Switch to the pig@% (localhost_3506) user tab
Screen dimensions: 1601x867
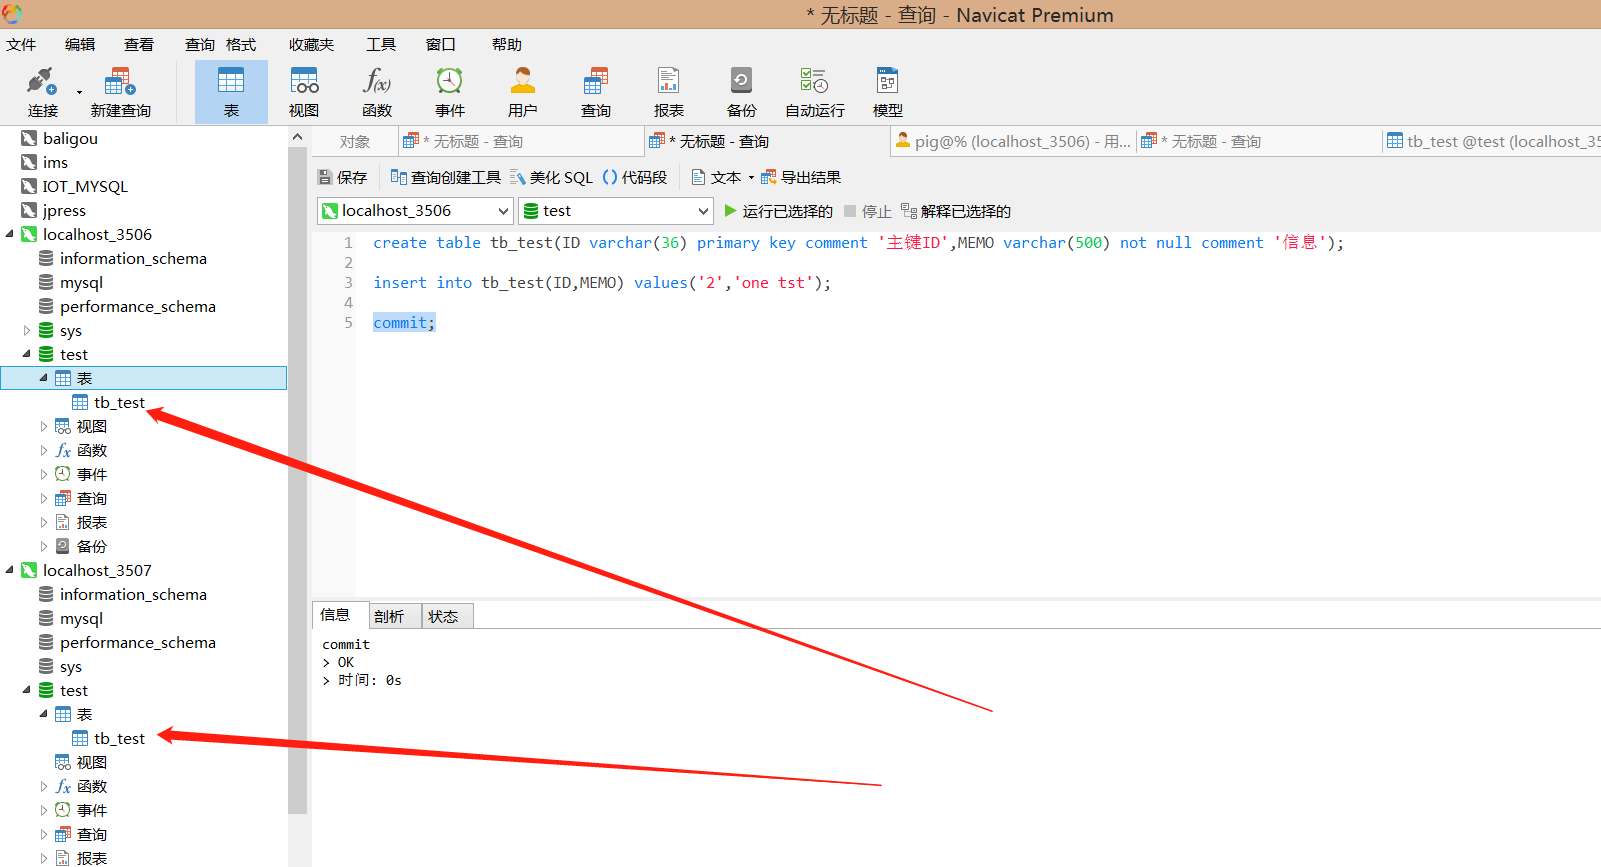click(x=1013, y=142)
